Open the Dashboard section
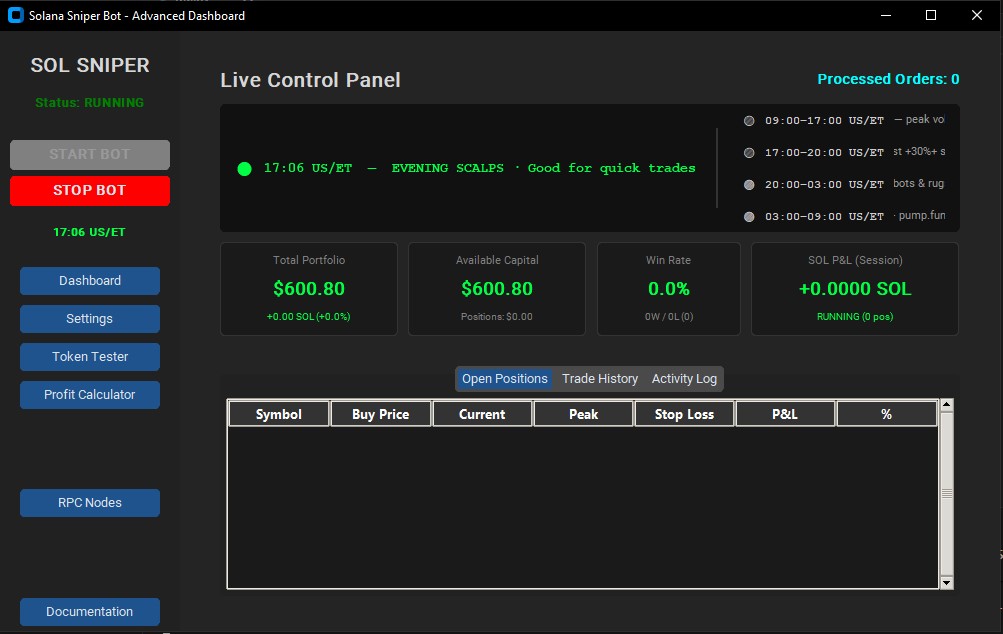The image size is (1003, 634). click(89, 280)
